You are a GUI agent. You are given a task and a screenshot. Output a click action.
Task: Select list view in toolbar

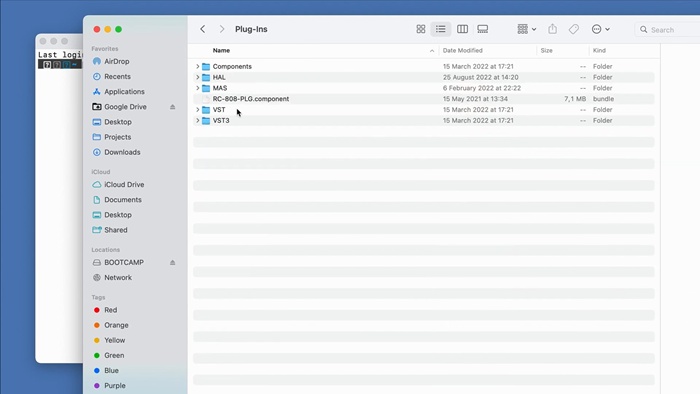[x=441, y=29]
